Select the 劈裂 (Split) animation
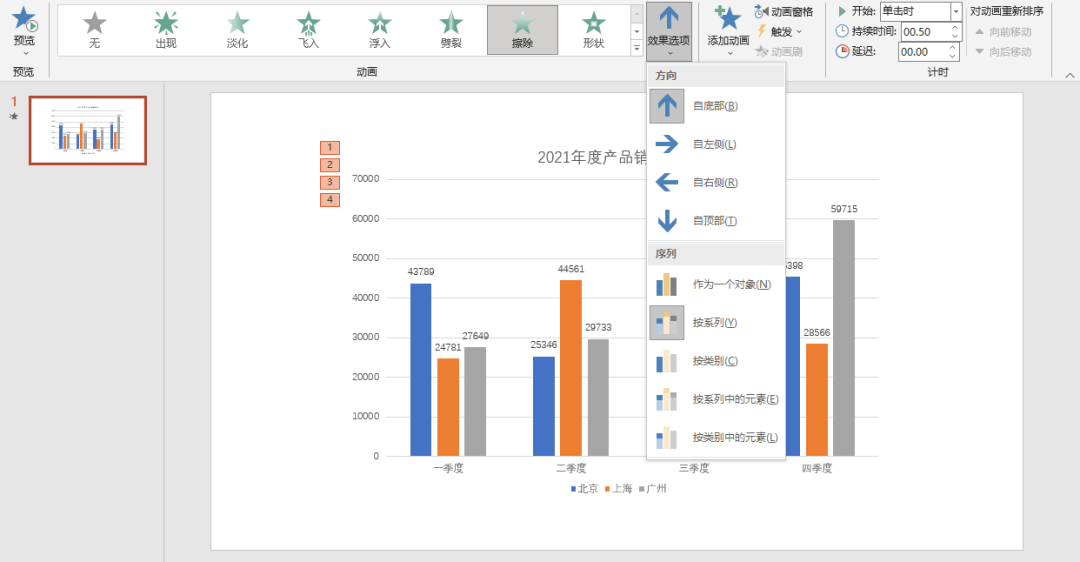This screenshot has width=1080, height=562. [451, 29]
